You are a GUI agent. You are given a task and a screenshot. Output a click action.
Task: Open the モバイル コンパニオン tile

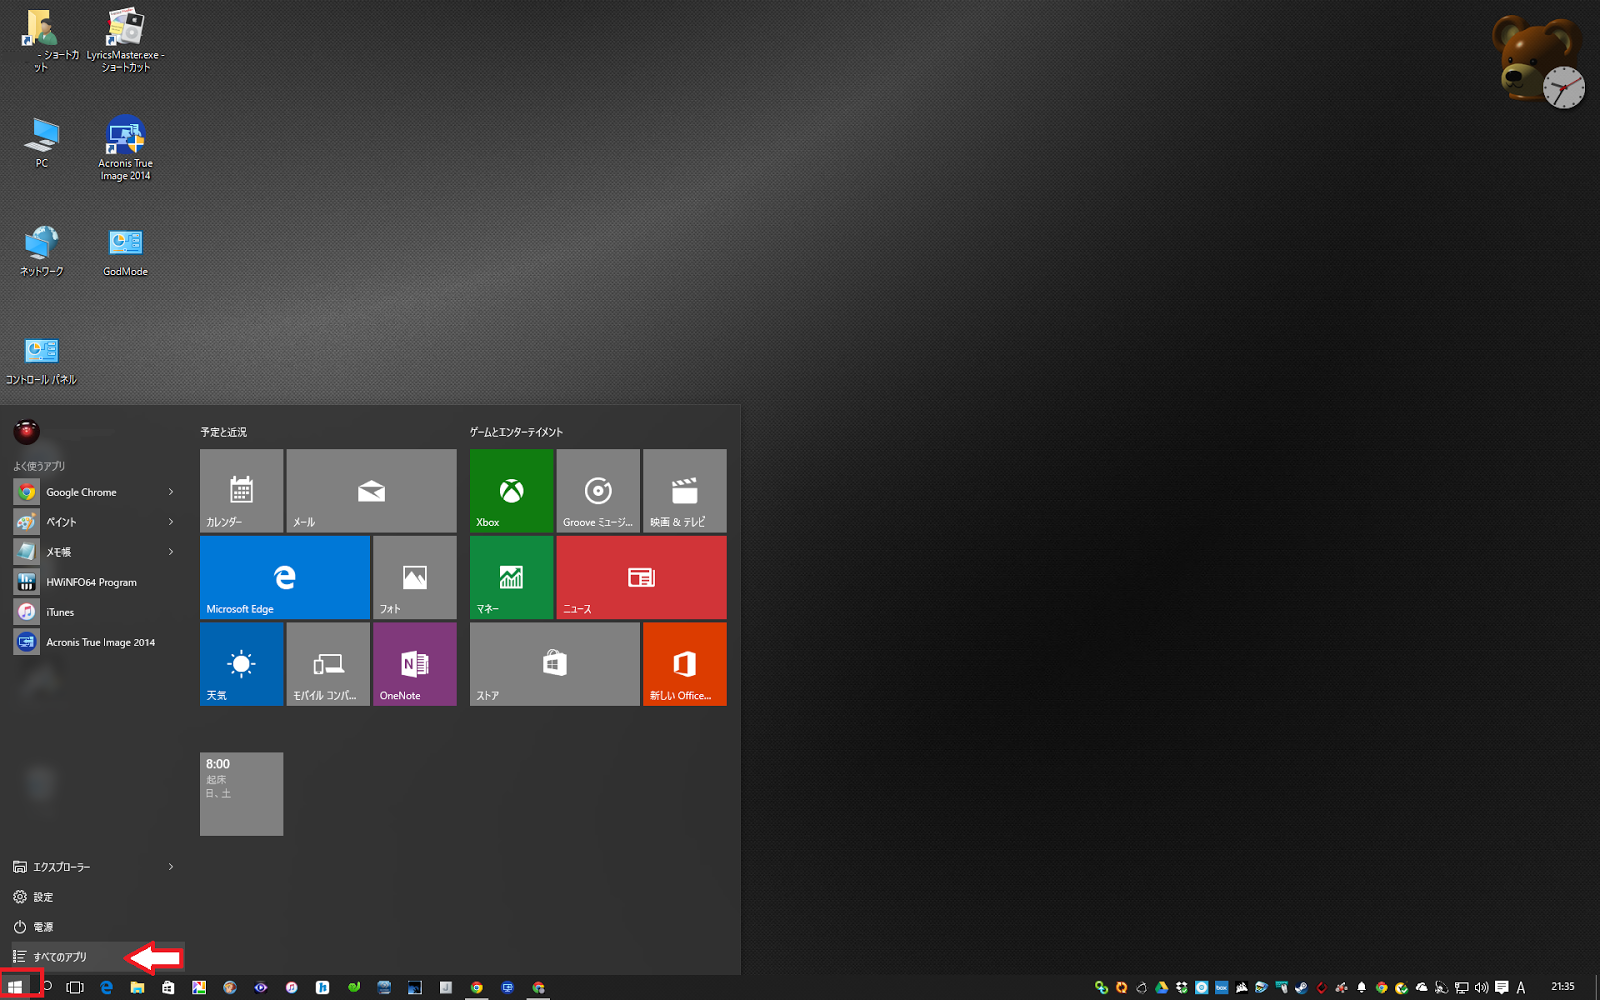(328, 664)
